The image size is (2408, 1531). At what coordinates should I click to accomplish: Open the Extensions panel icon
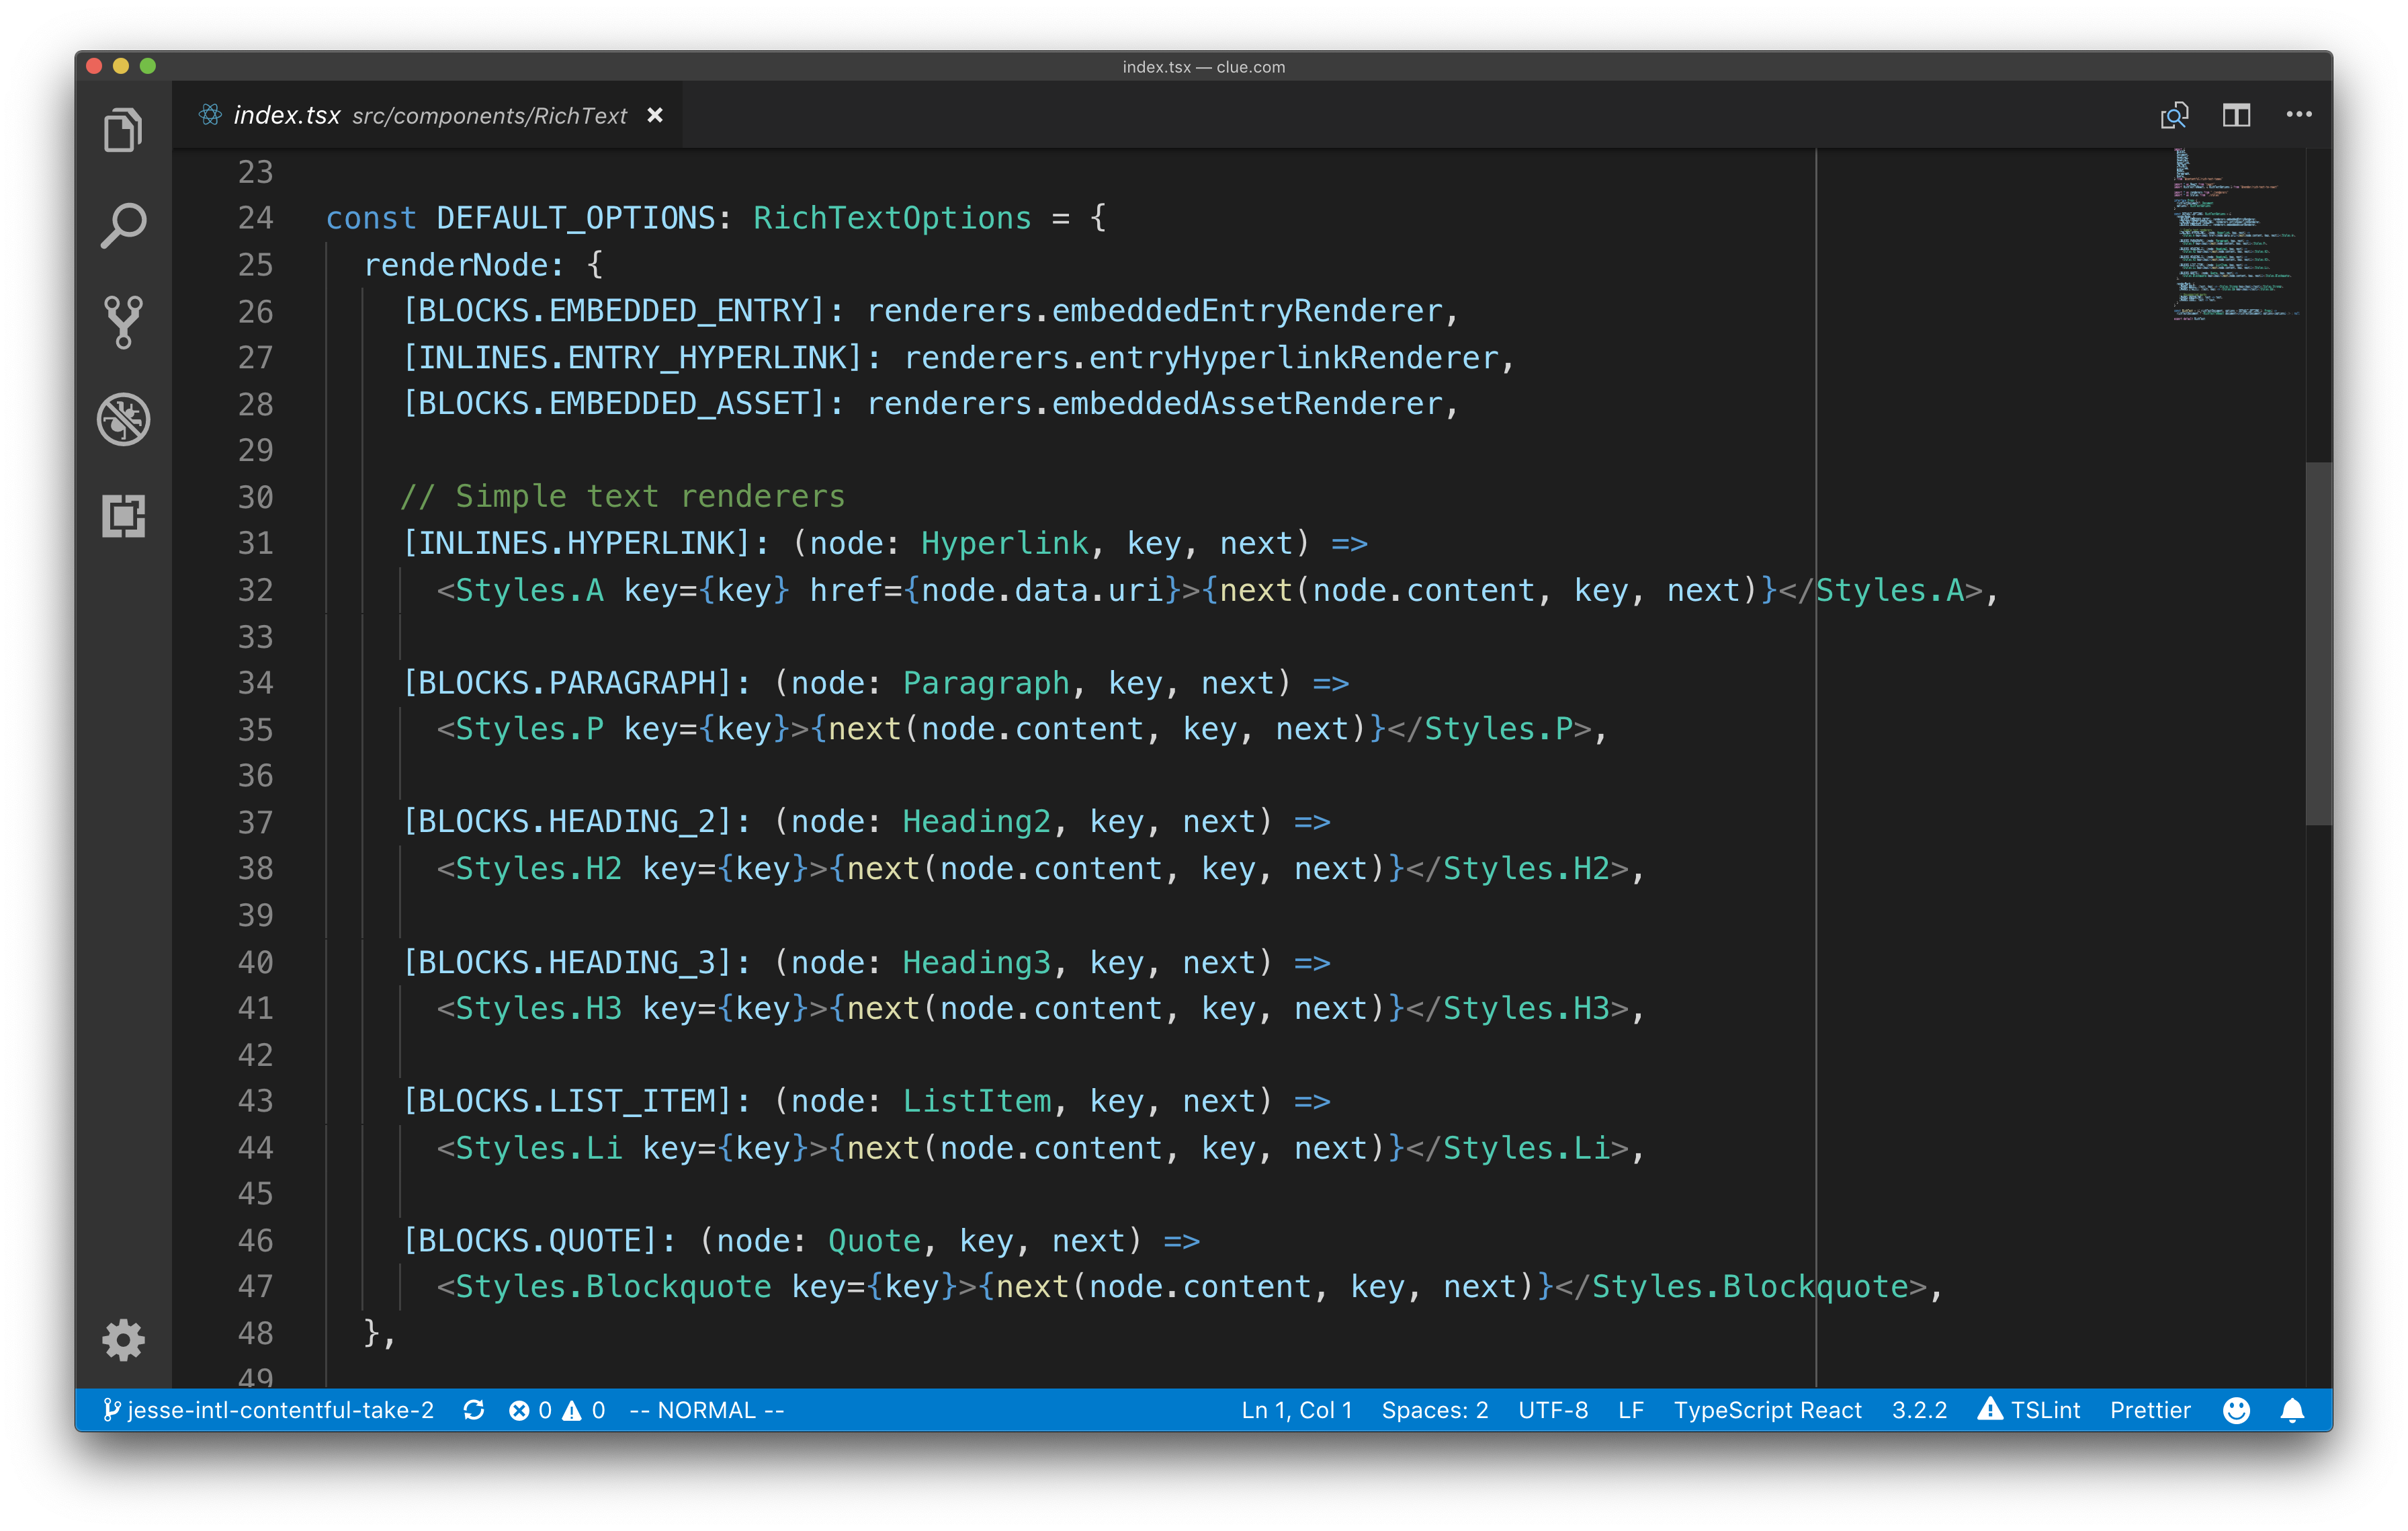point(123,516)
